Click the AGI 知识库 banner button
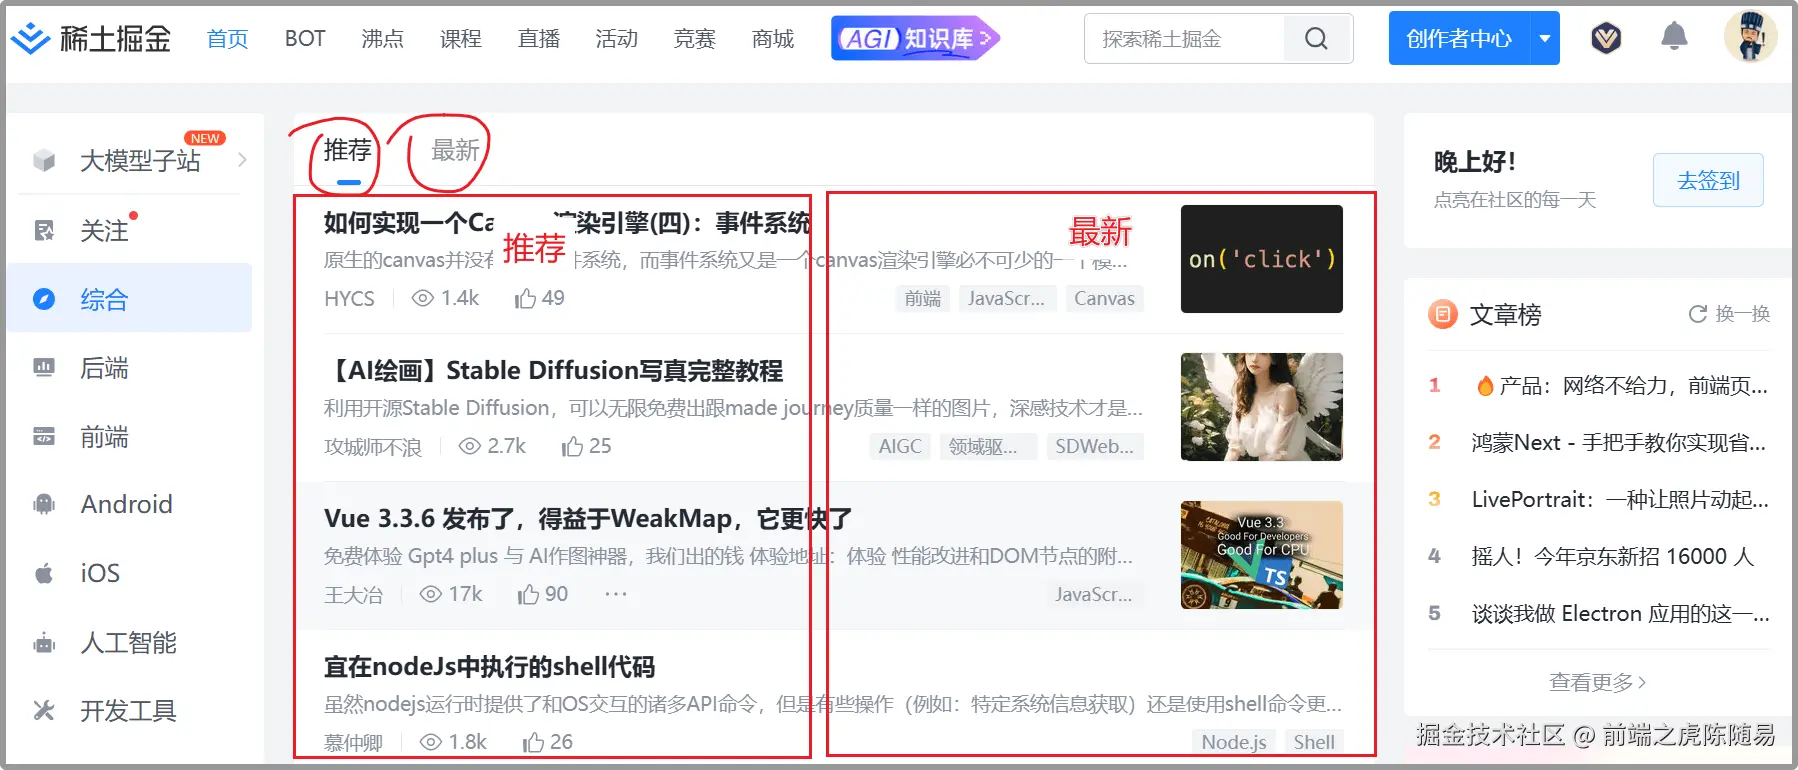The image size is (1798, 770). pos(915,38)
